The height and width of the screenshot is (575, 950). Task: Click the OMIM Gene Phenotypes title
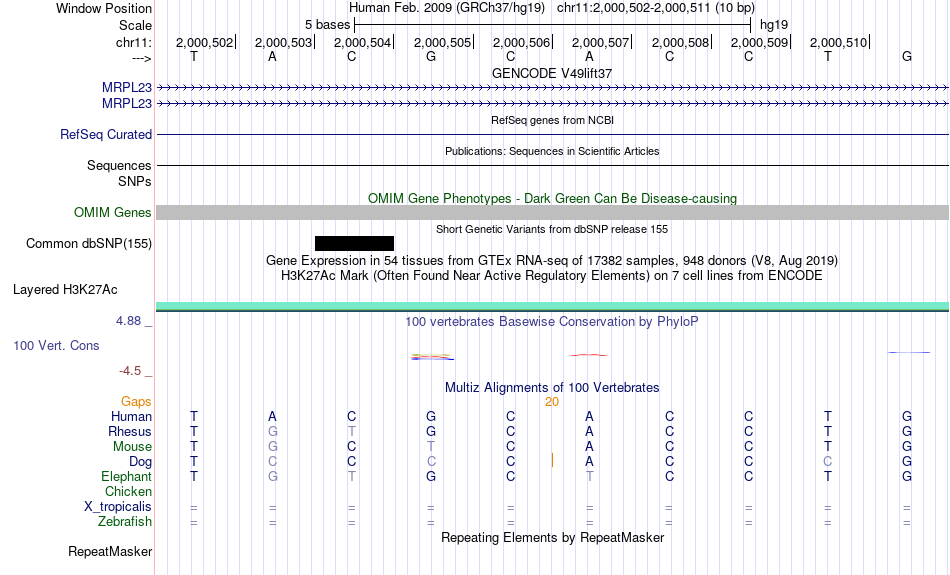[552, 199]
